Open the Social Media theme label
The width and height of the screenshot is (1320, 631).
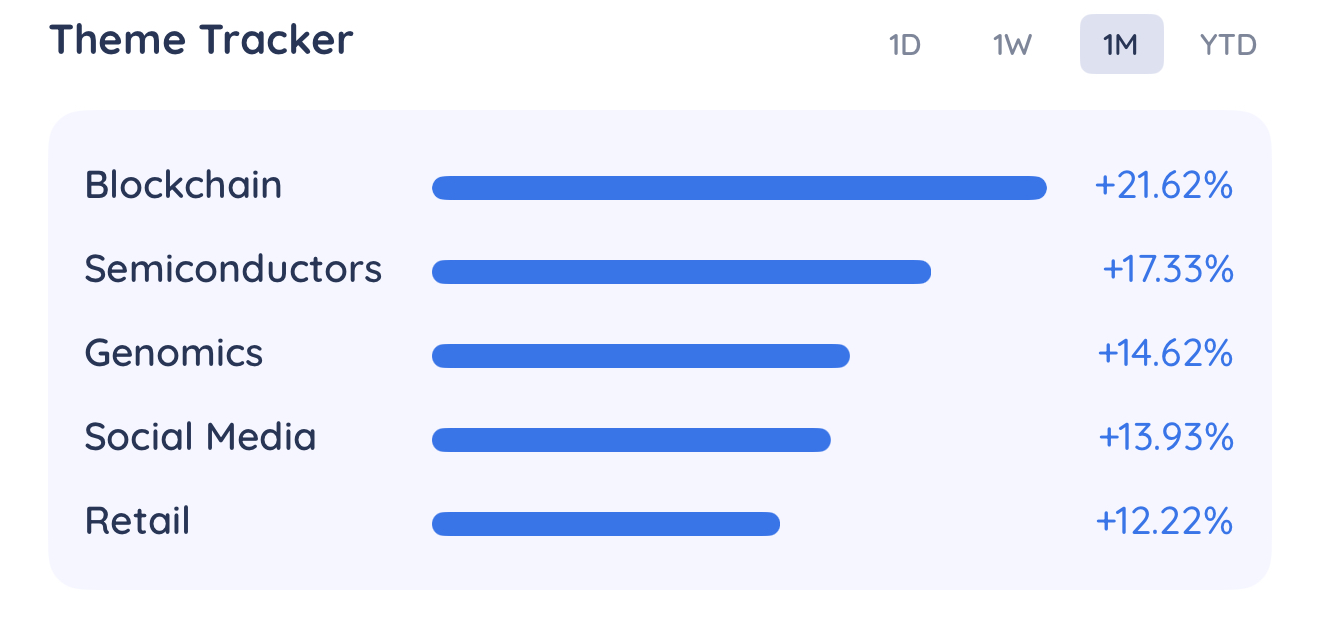(200, 437)
